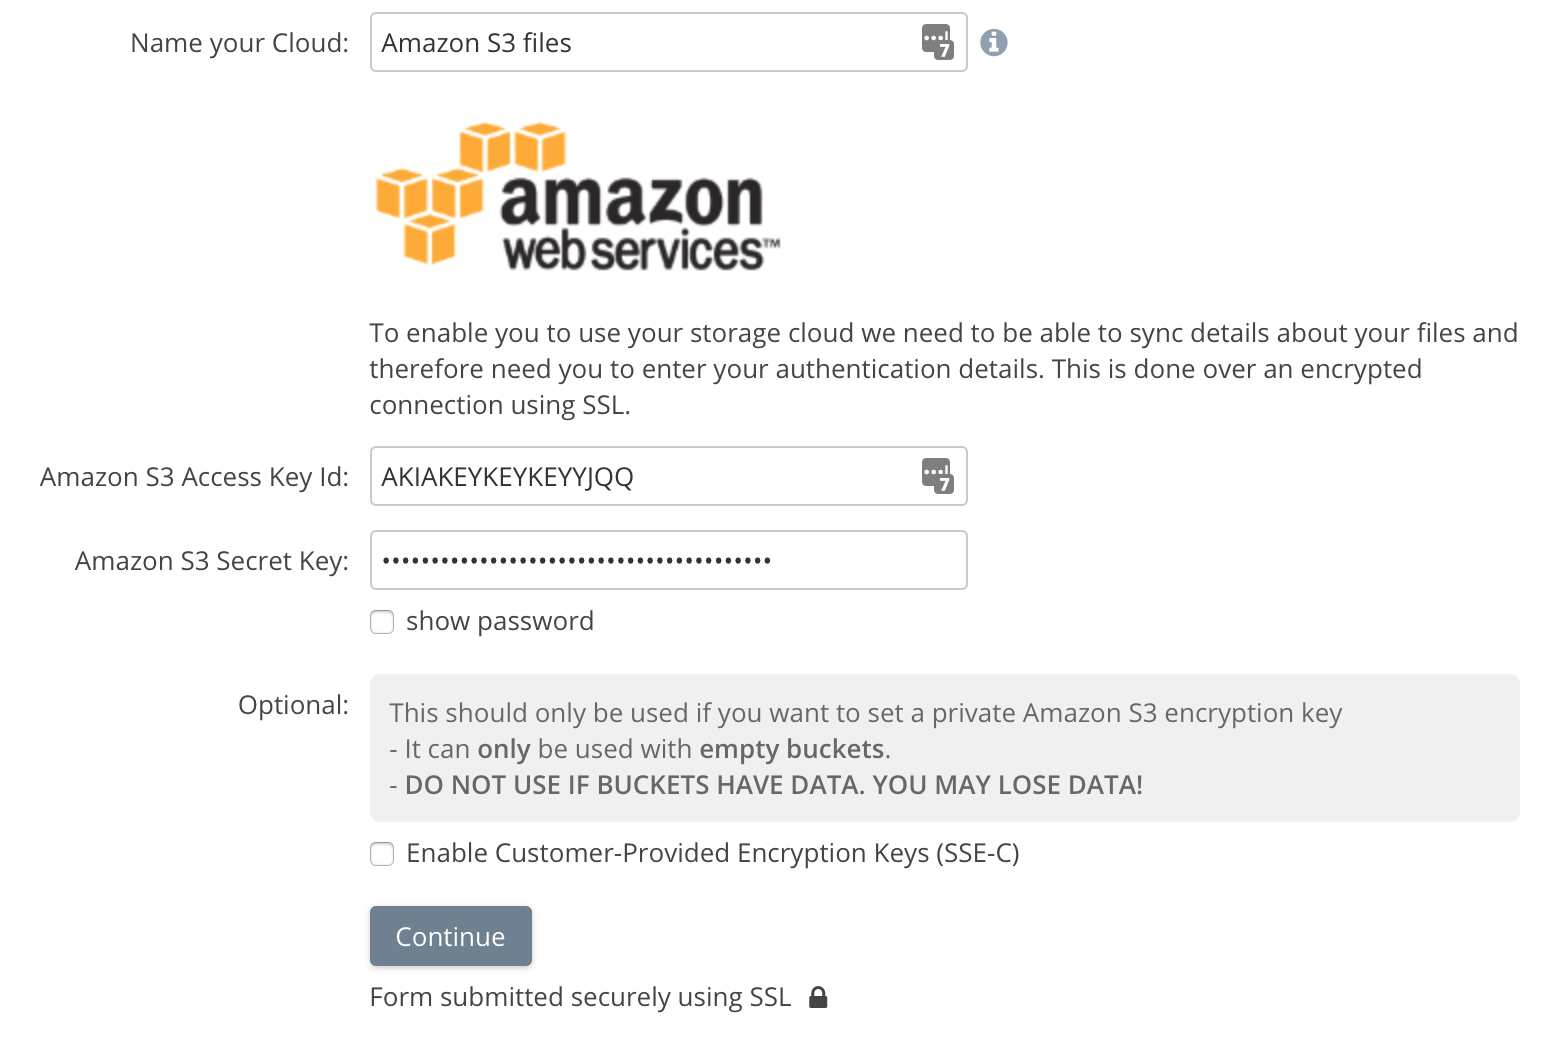Click the "Optional:" label
Screen dimensions: 1546x1044
click(x=293, y=705)
